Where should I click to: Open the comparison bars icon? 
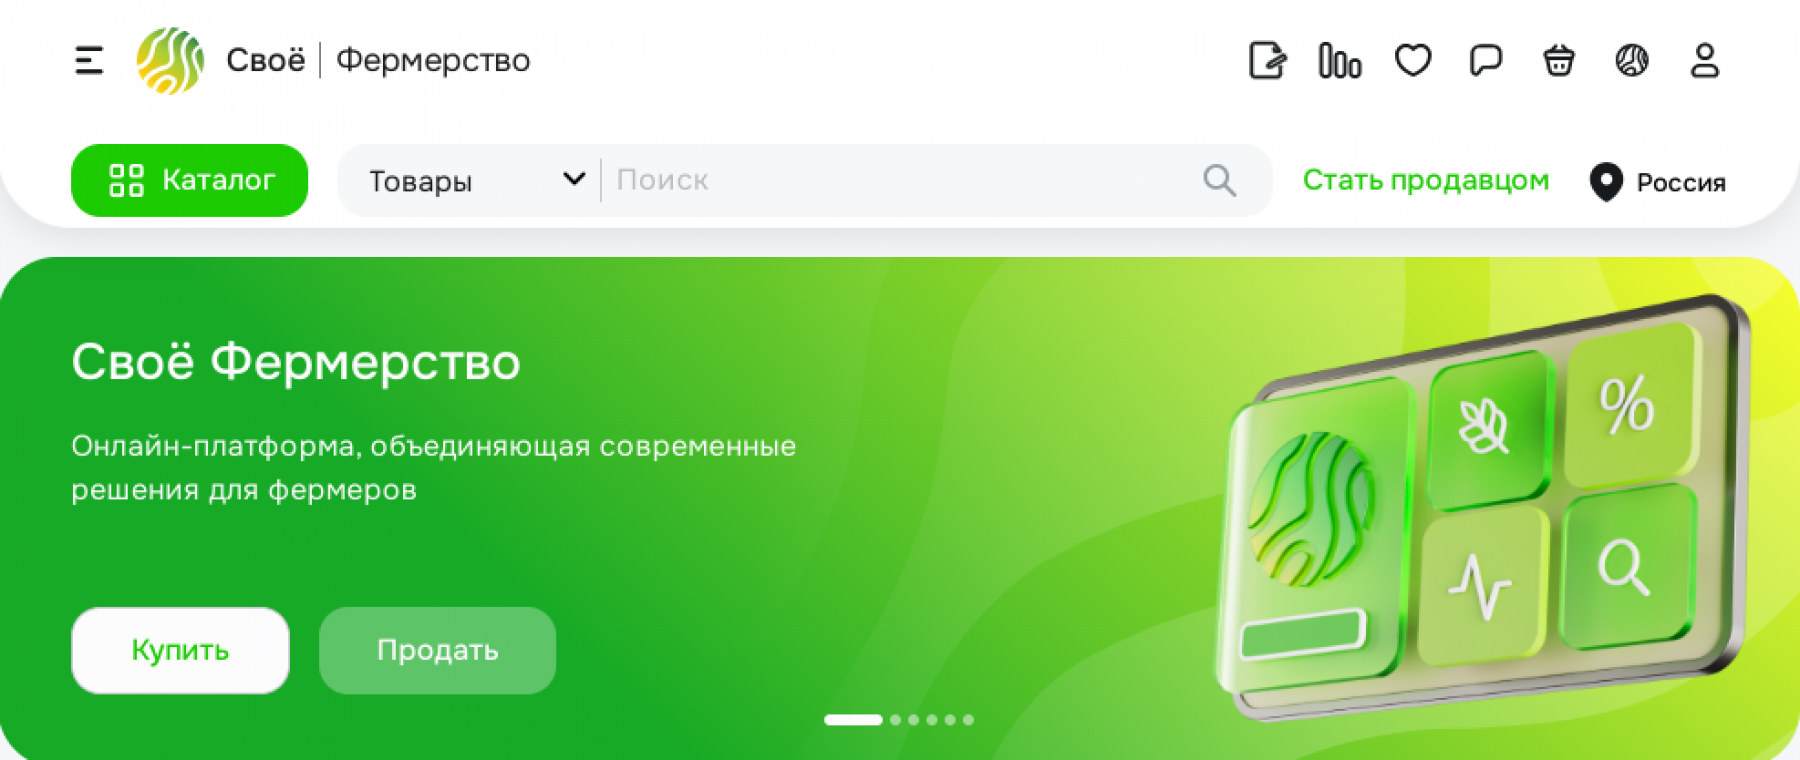[1340, 61]
